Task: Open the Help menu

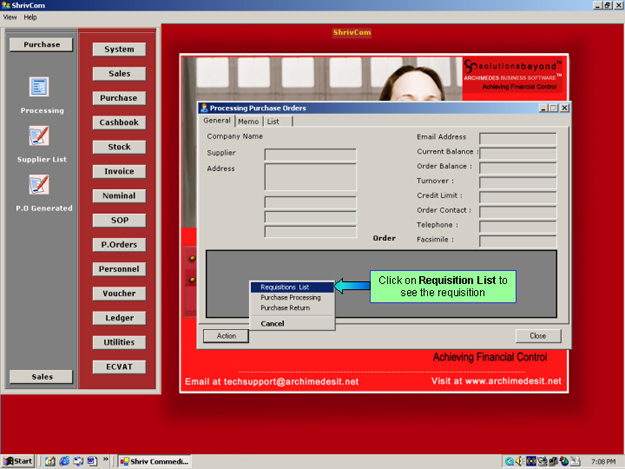Action: click(30, 17)
